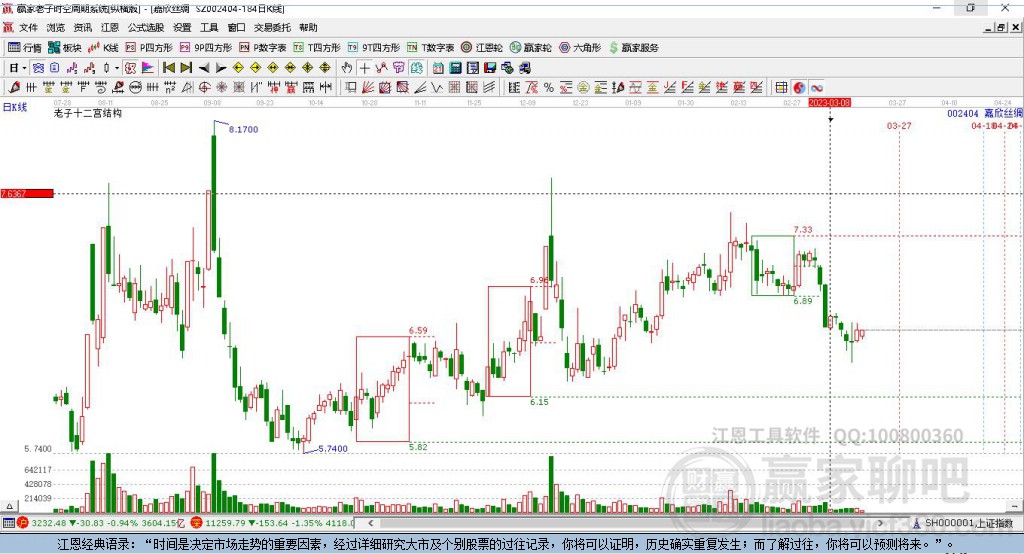Screen dimensions: 1024x554
Task: Open the 江恩轮 Gann wheel tool
Action: (x=482, y=48)
